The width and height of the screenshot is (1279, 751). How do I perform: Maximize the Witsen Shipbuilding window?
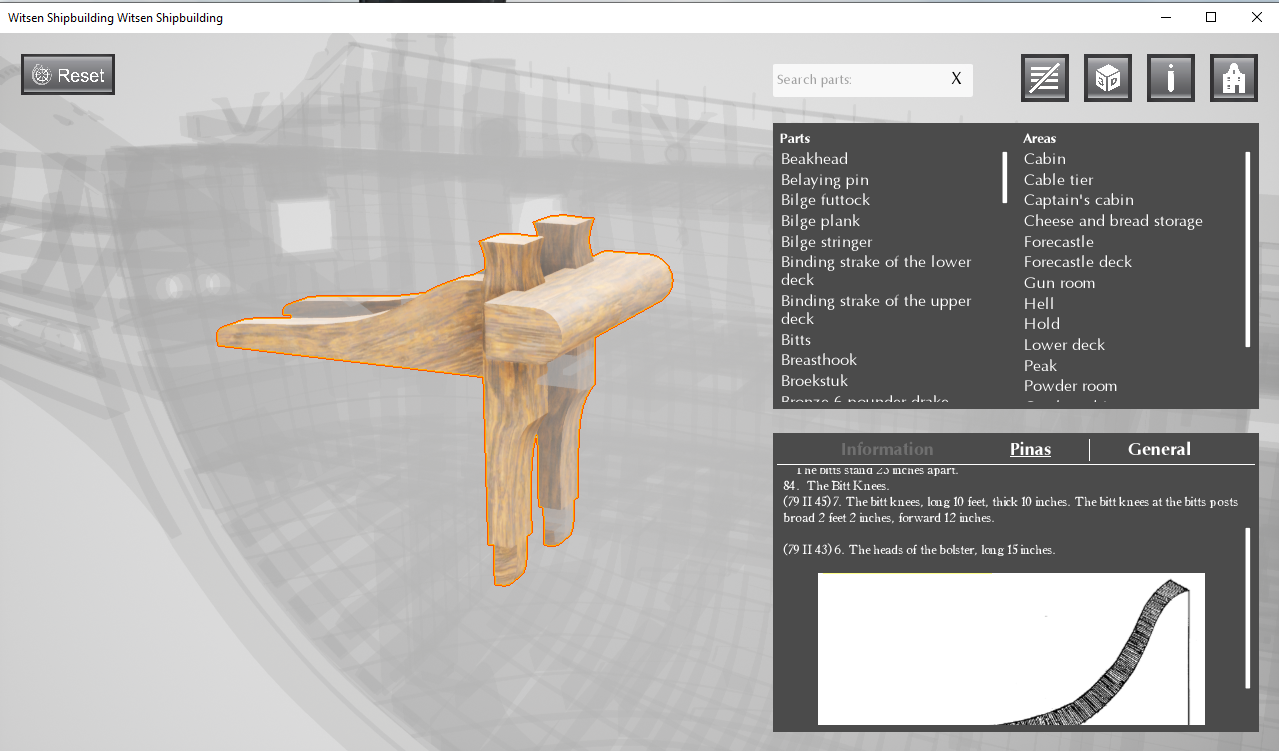coord(1211,17)
